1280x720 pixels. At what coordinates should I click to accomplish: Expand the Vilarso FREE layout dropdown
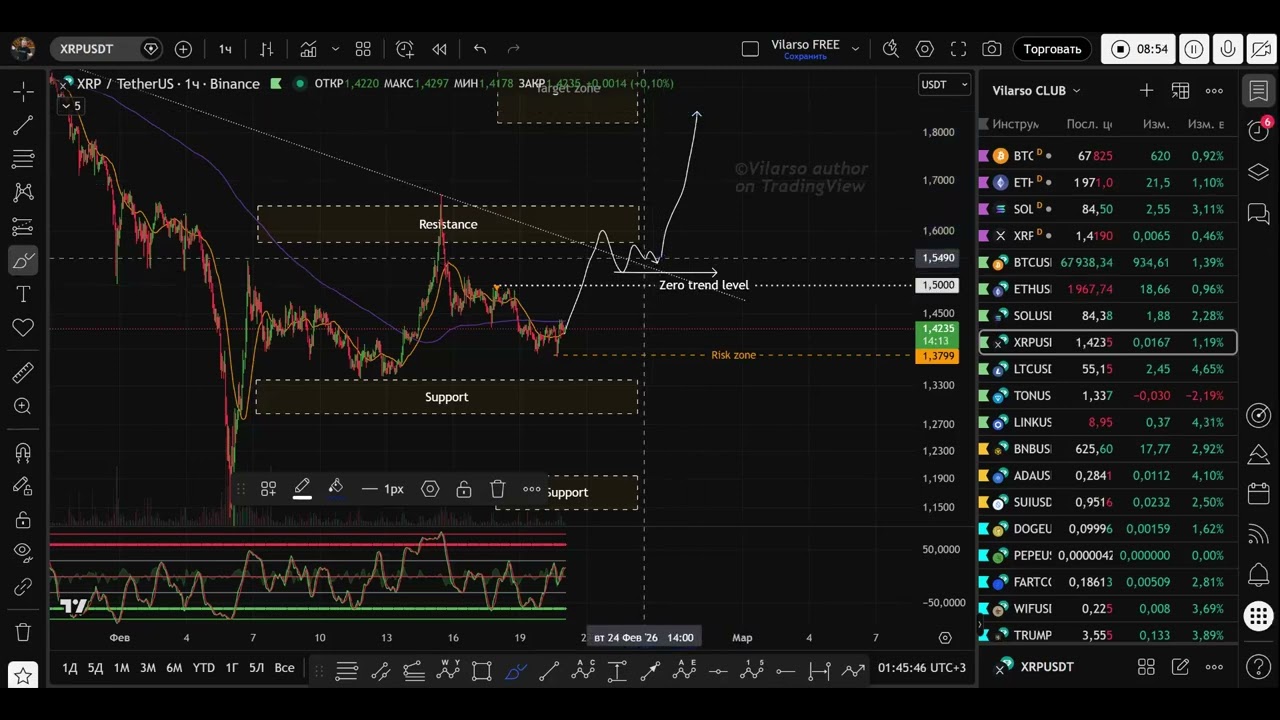(855, 47)
